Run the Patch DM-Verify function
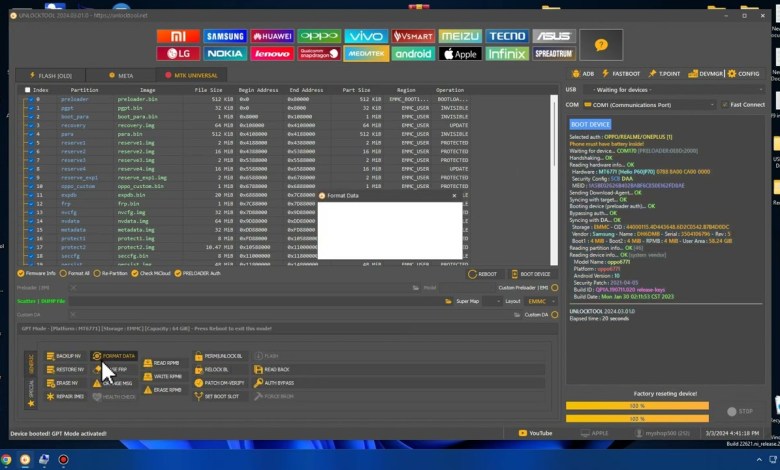 click(x=219, y=383)
